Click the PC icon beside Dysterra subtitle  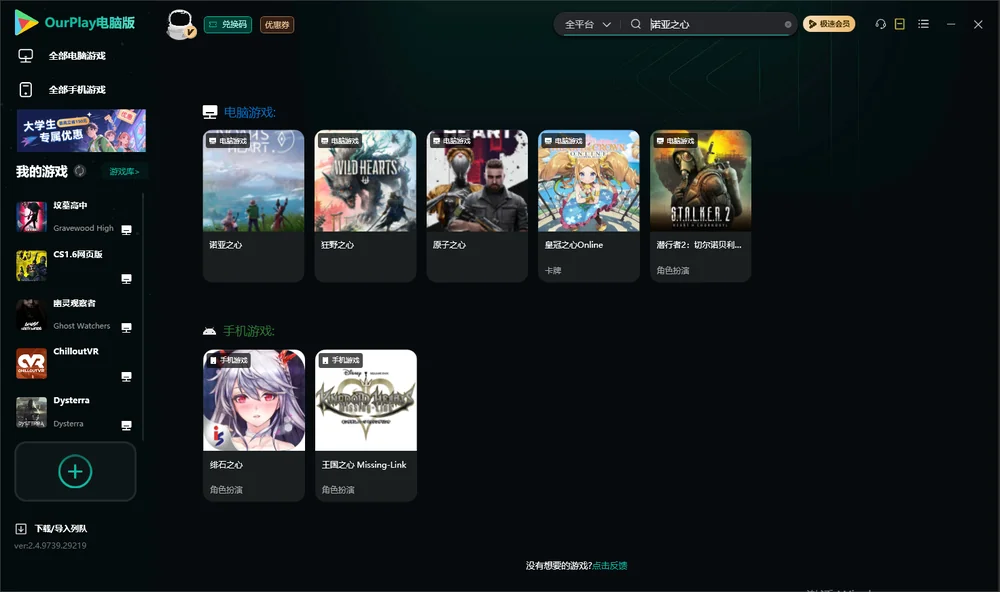(126, 426)
